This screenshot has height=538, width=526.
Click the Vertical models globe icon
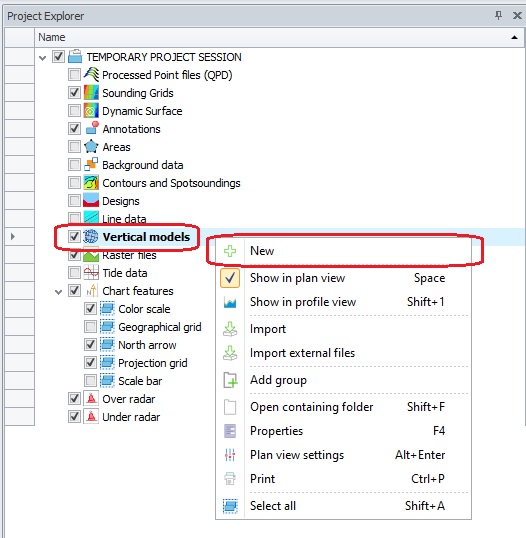(x=91, y=237)
